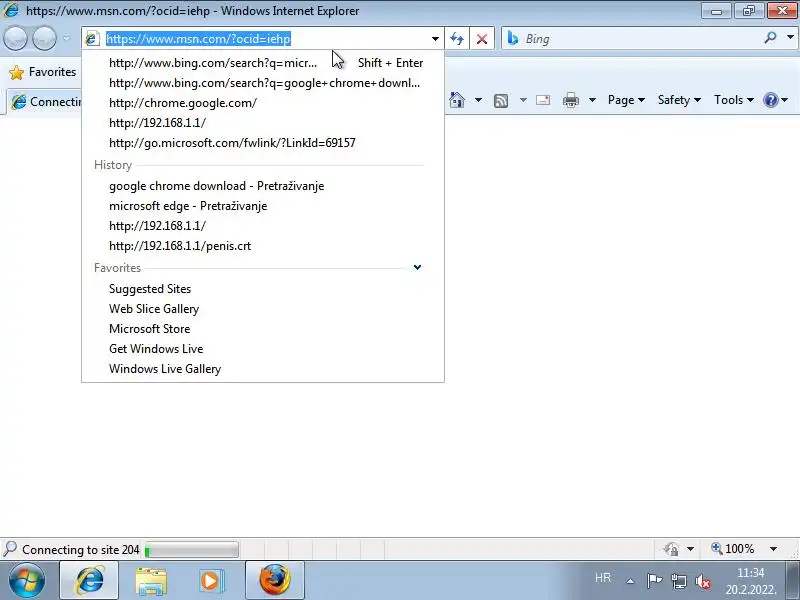Select first http://192.168.1.1/ typed suggestion
Image resolution: width=800 pixels, height=600 pixels.
(263, 122)
